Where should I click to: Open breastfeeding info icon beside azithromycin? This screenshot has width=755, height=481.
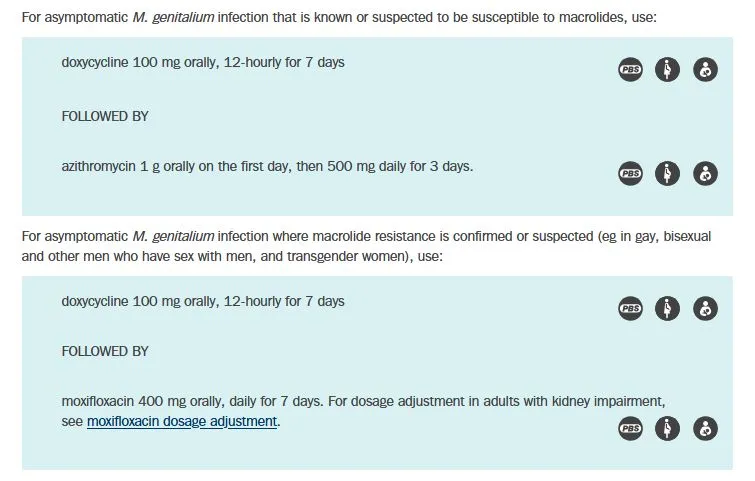click(x=706, y=173)
